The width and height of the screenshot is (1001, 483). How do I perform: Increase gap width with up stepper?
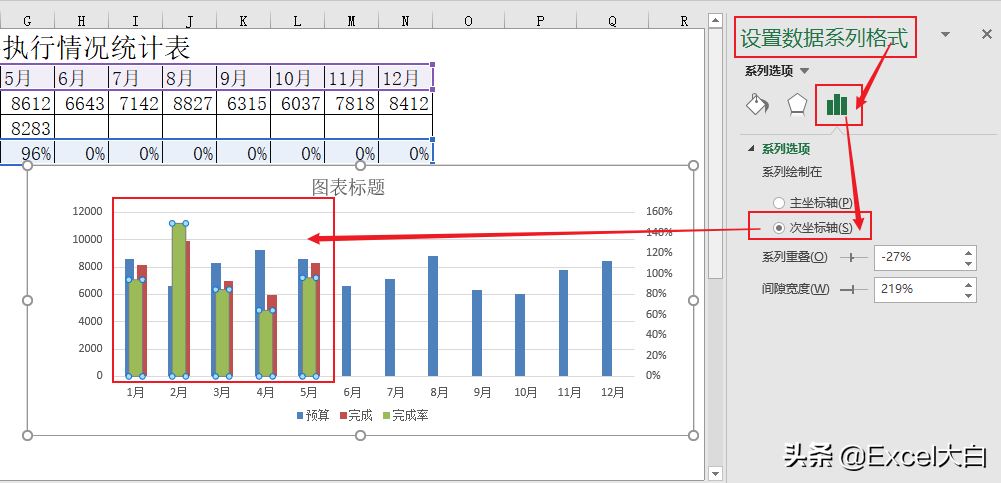pyautogui.click(x=969, y=283)
